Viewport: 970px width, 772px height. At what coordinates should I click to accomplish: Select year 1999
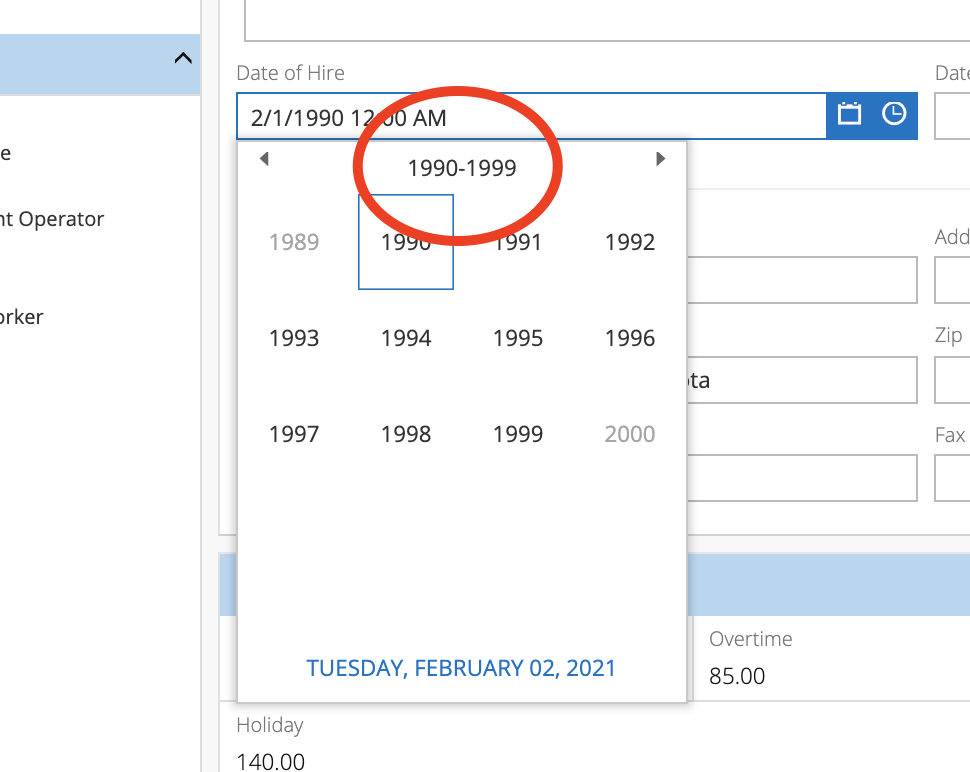coord(518,434)
